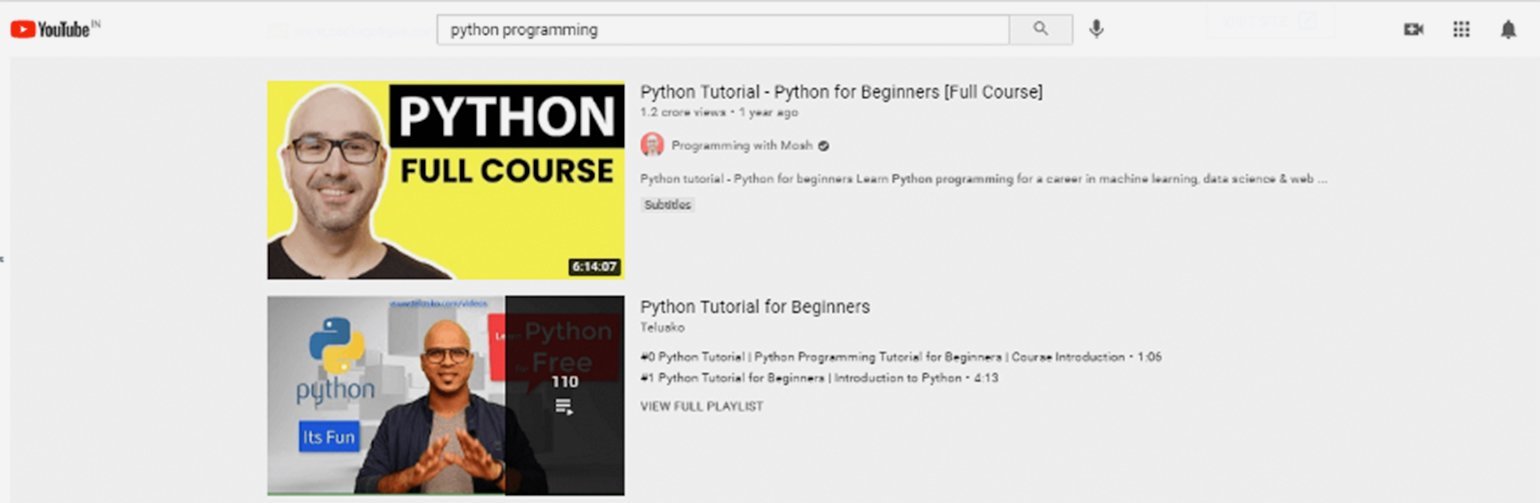This screenshot has width=1540, height=503.
Task: Open the create video camera icon
Action: (x=1413, y=30)
